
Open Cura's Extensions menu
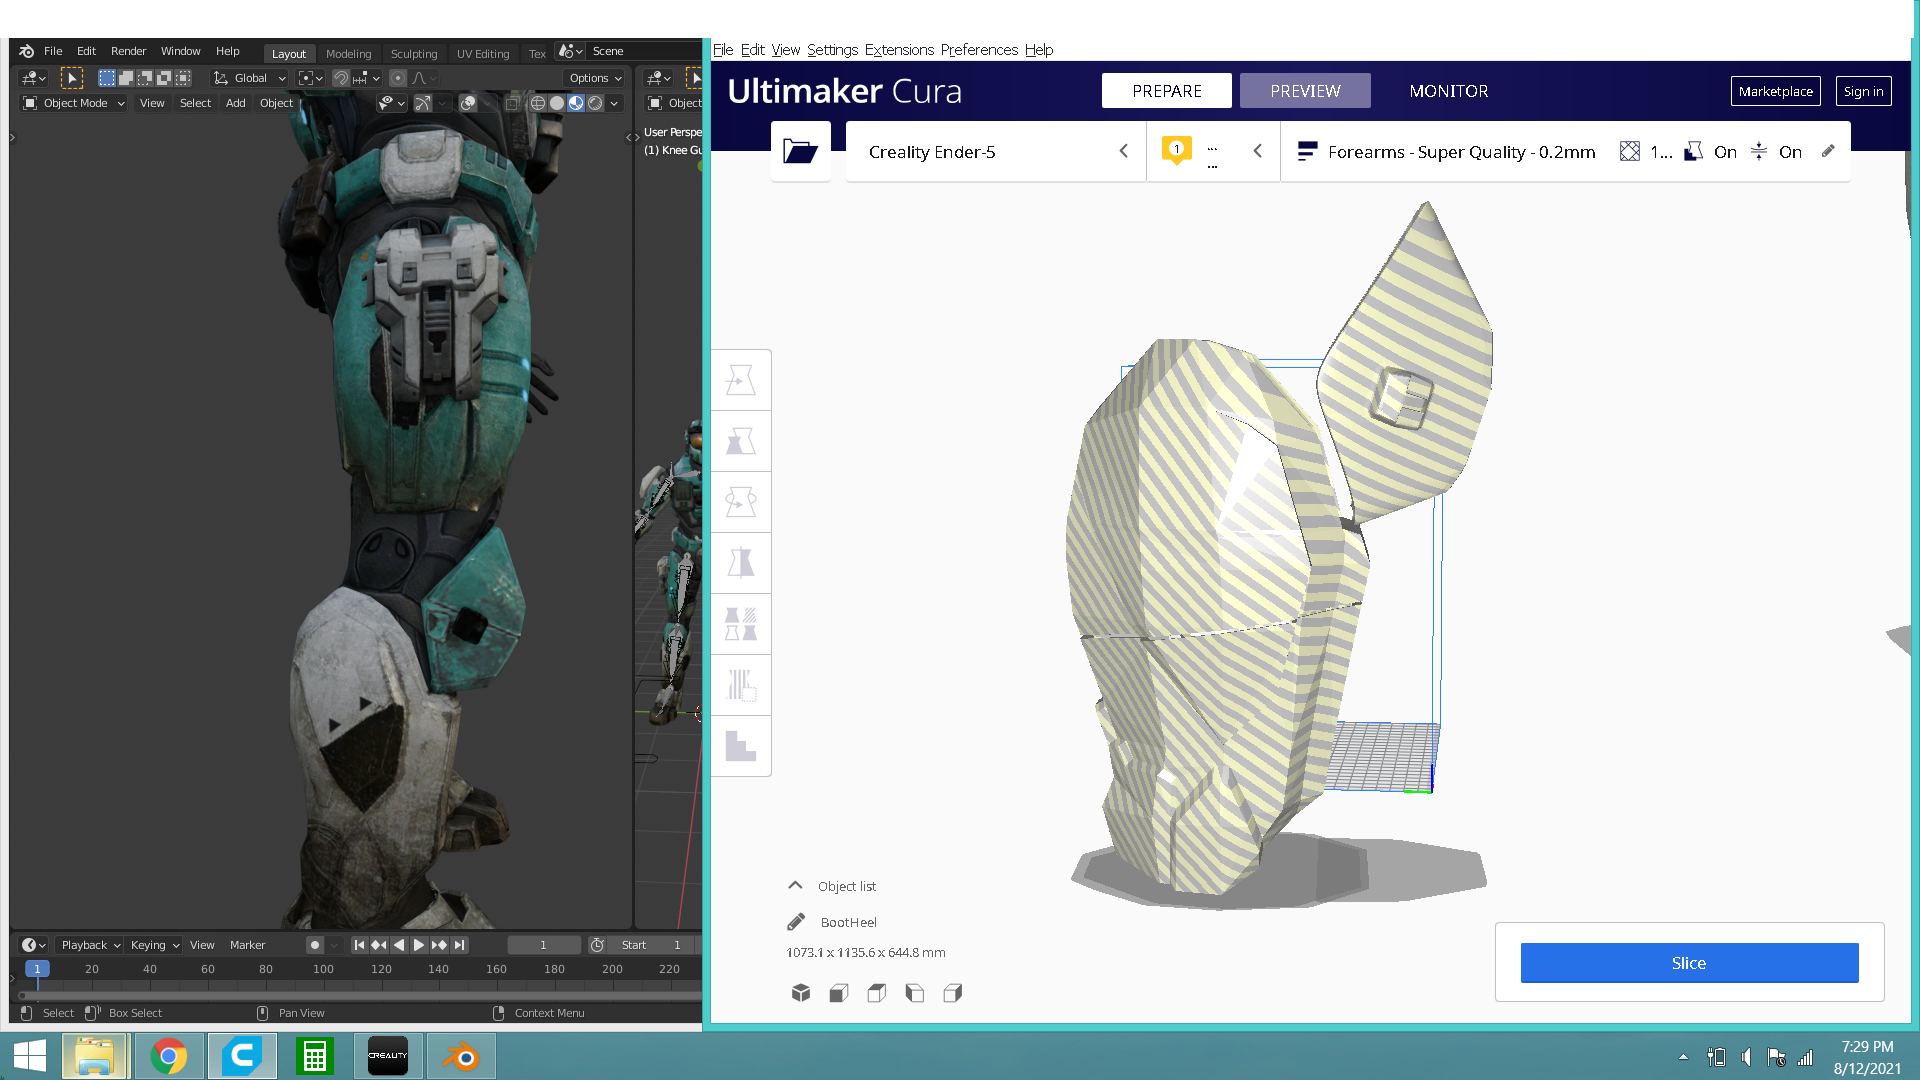pos(899,50)
